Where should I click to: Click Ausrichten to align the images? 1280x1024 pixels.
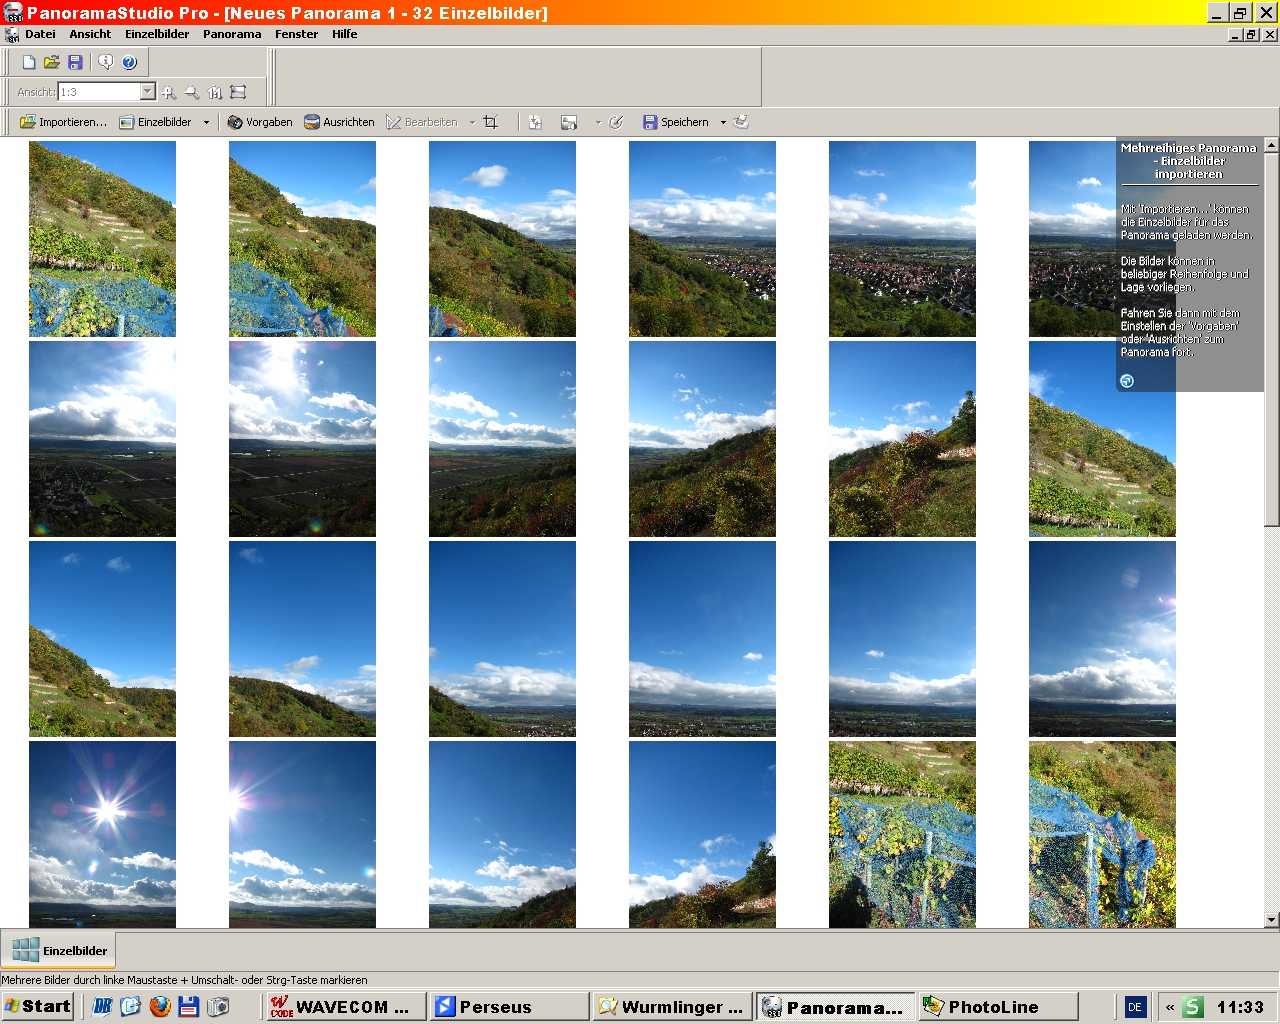click(x=339, y=122)
